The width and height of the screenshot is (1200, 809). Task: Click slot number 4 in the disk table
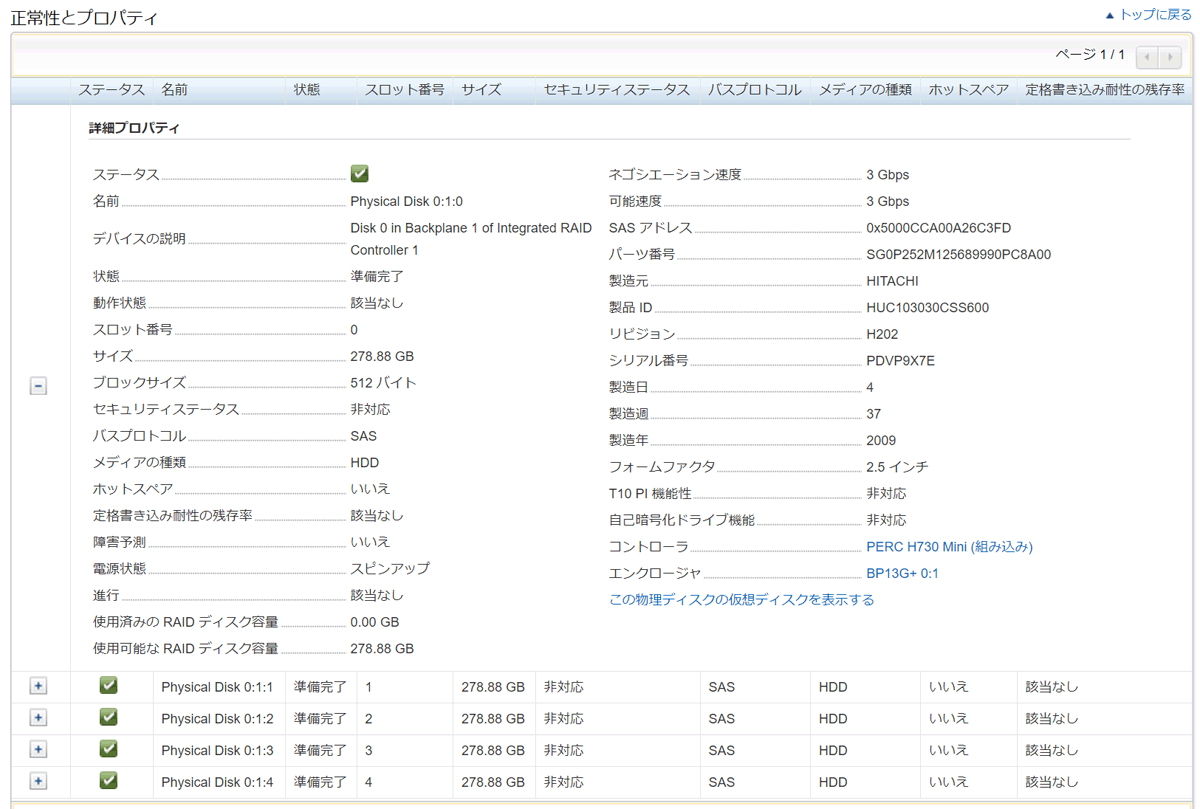[x=369, y=782]
